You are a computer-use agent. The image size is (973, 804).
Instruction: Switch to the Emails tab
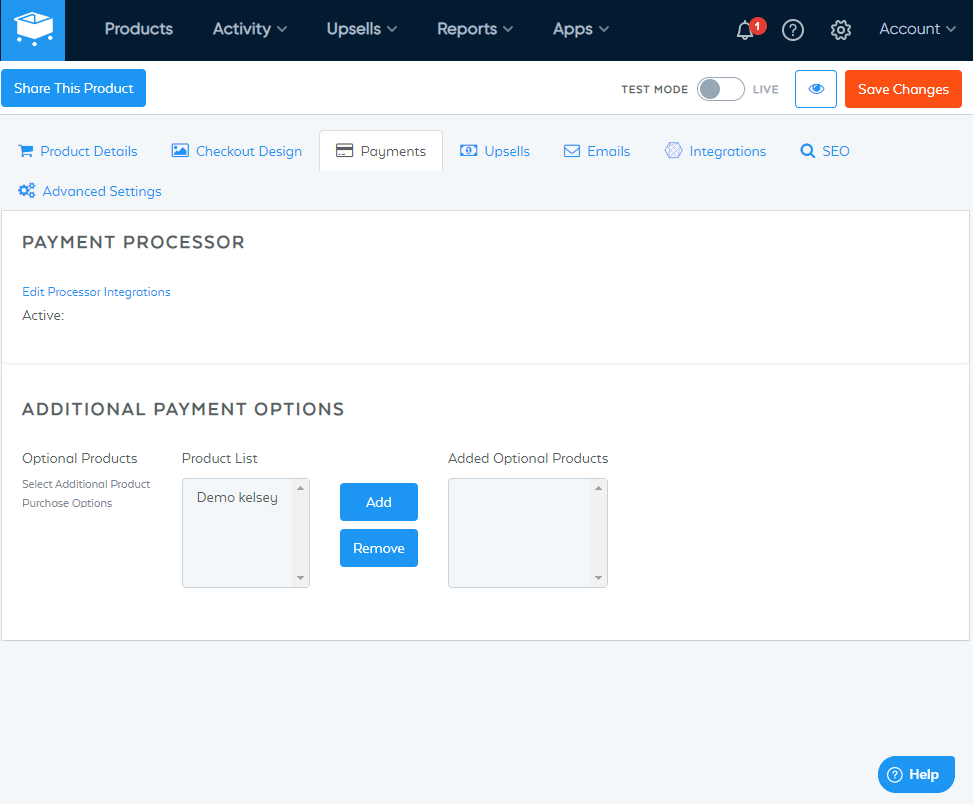tap(596, 151)
